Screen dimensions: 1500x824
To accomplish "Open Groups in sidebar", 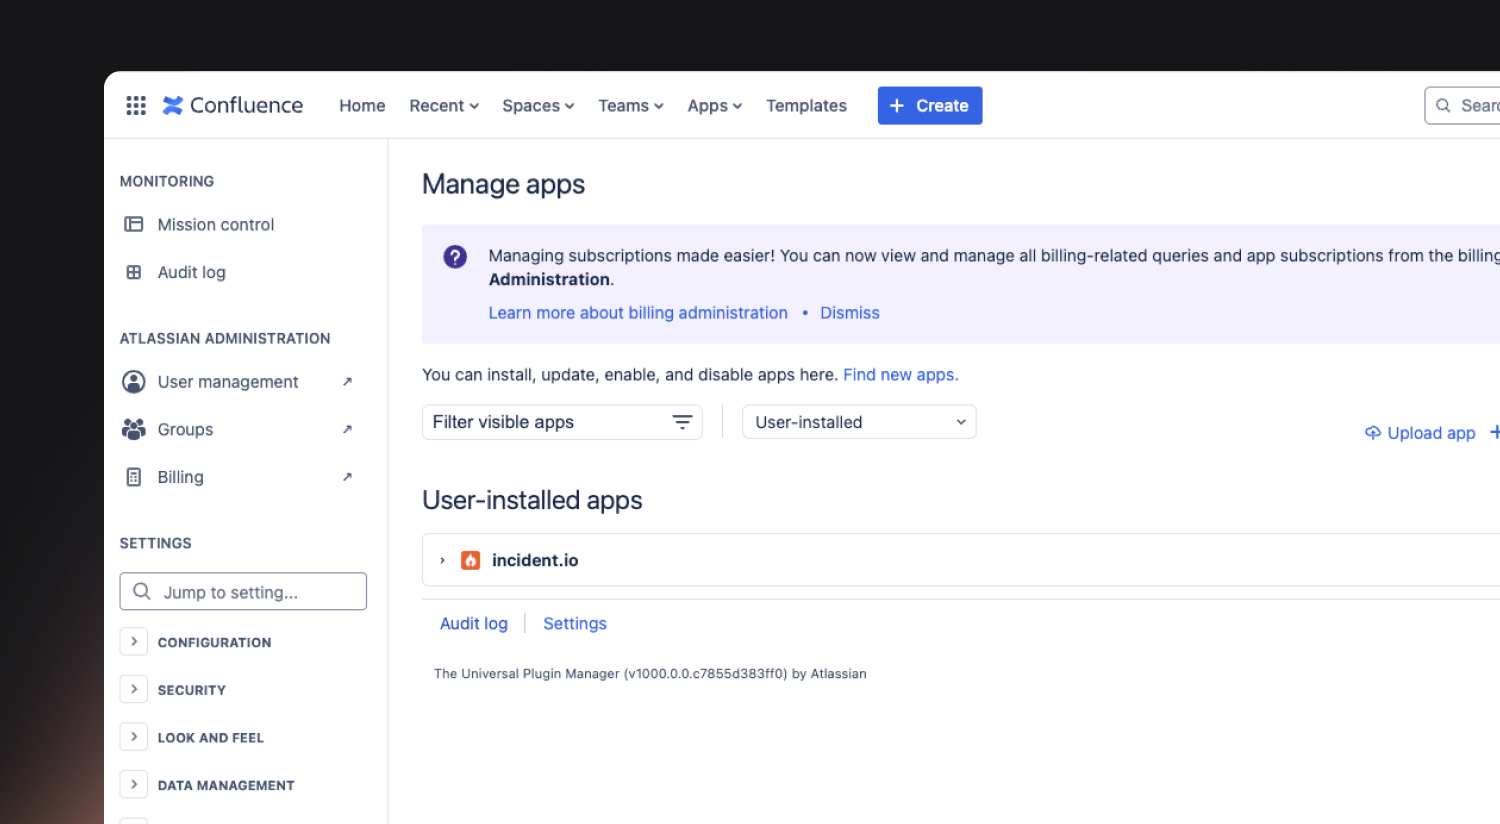I will point(185,429).
